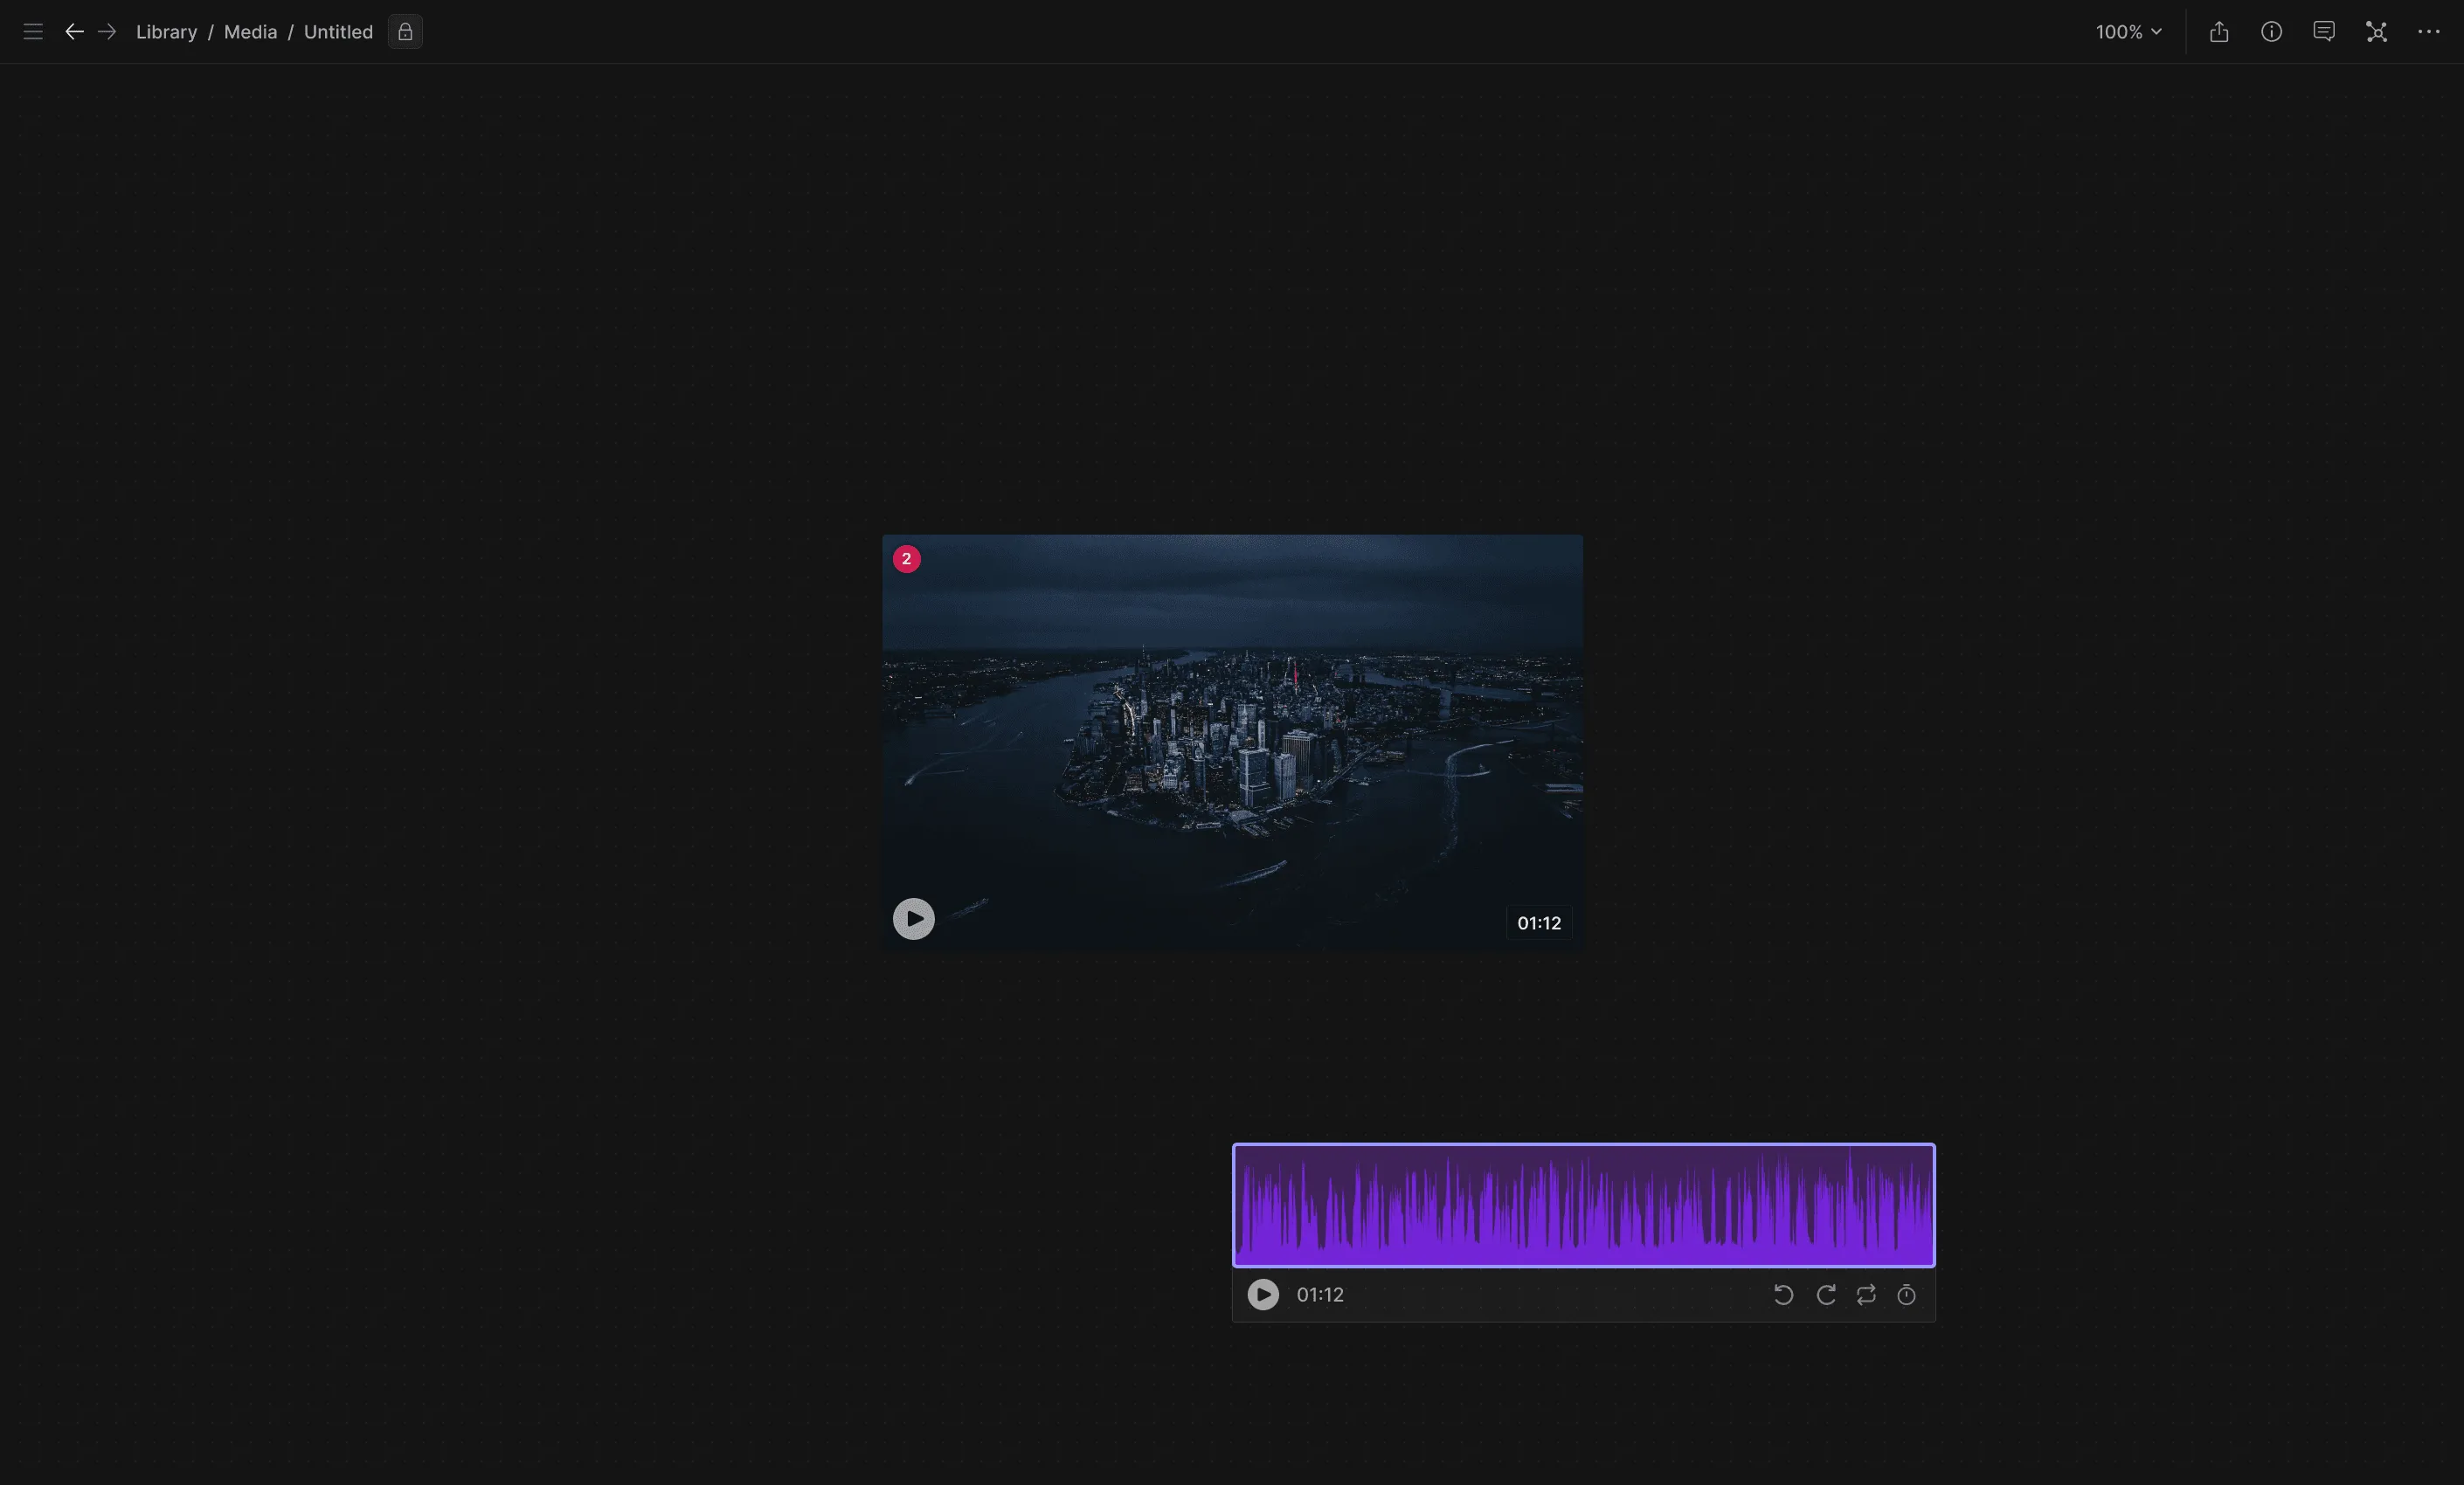
Task: Go back with the left arrow
Action: point(74,32)
